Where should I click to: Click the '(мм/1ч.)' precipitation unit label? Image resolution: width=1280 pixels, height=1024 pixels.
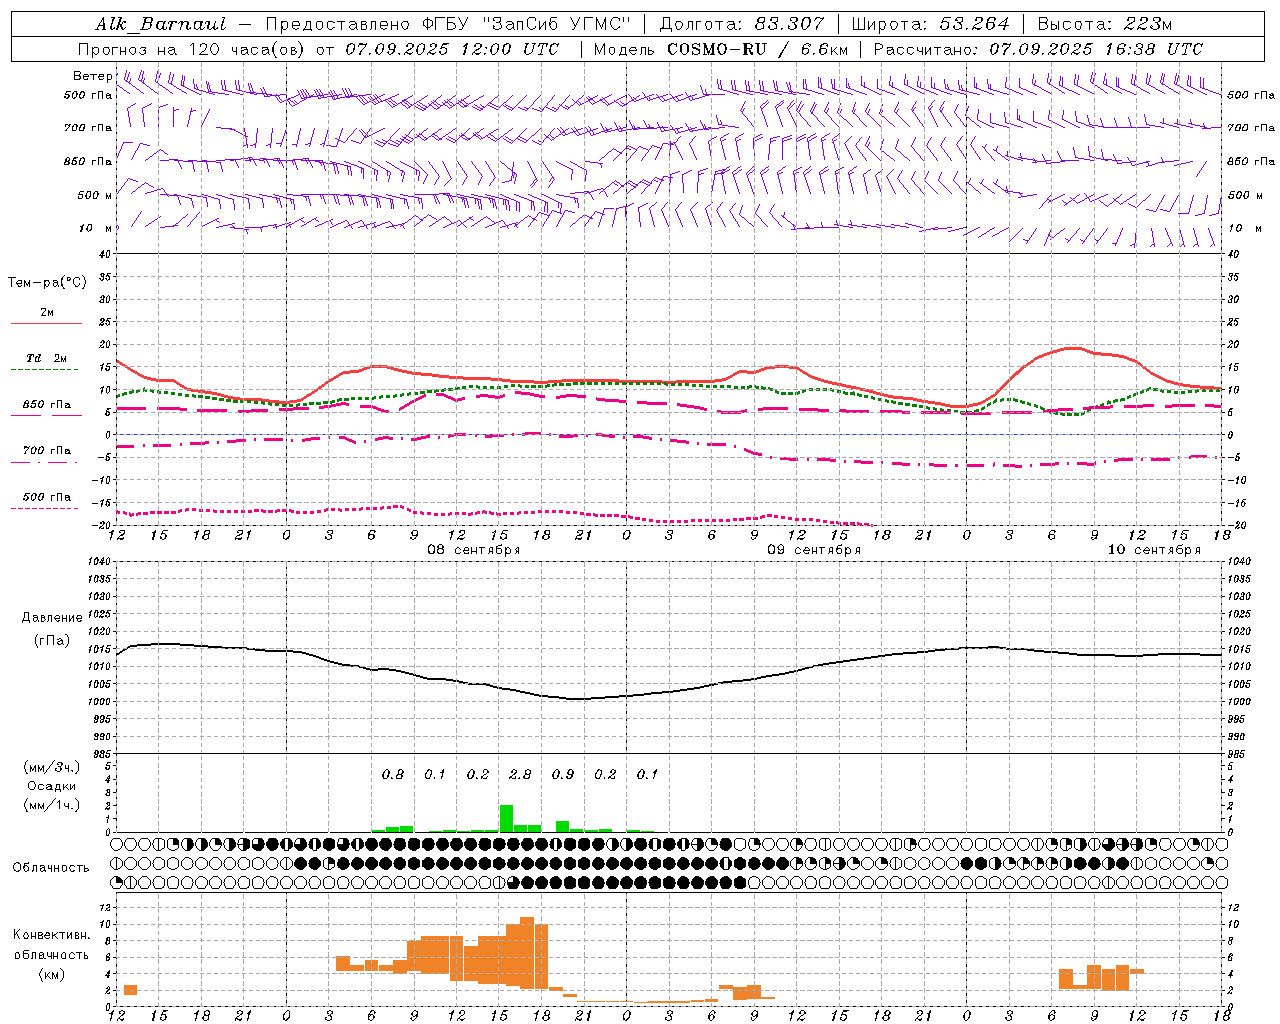52,805
